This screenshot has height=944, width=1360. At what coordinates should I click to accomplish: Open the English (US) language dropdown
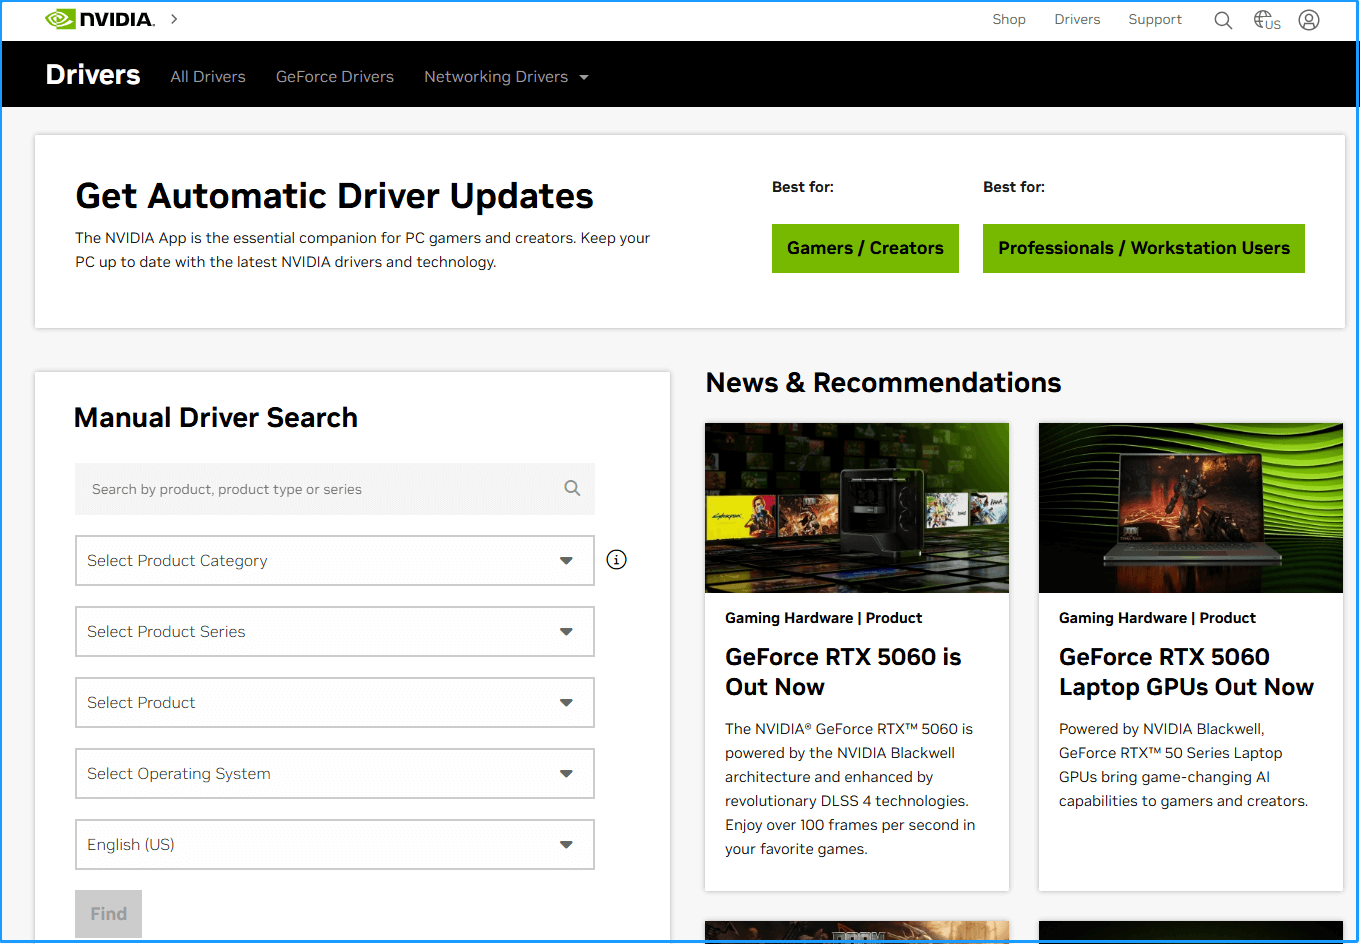point(335,844)
